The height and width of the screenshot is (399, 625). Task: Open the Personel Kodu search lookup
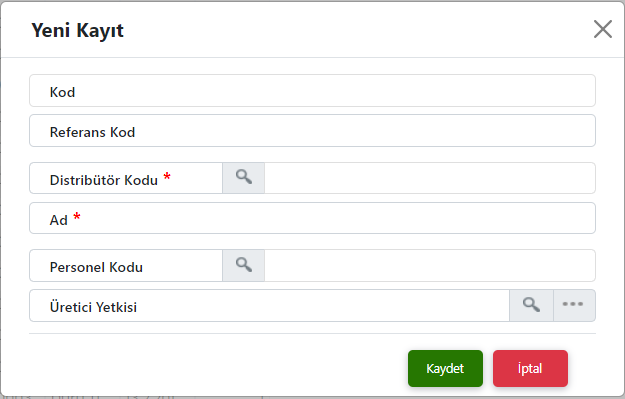click(x=244, y=265)
